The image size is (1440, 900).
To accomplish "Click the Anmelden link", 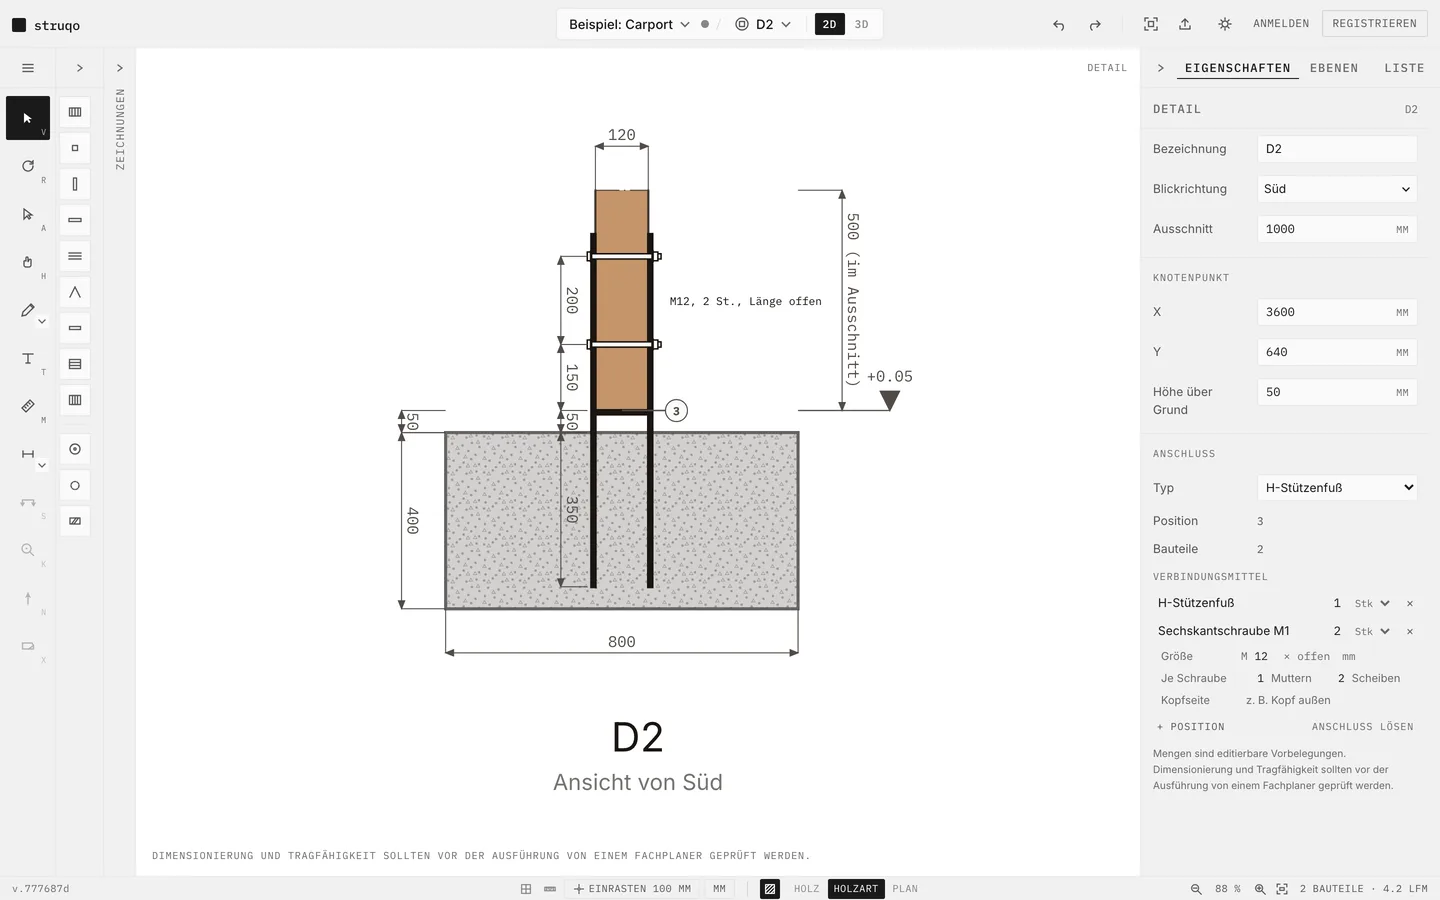I will click(x=1281, y=24).
